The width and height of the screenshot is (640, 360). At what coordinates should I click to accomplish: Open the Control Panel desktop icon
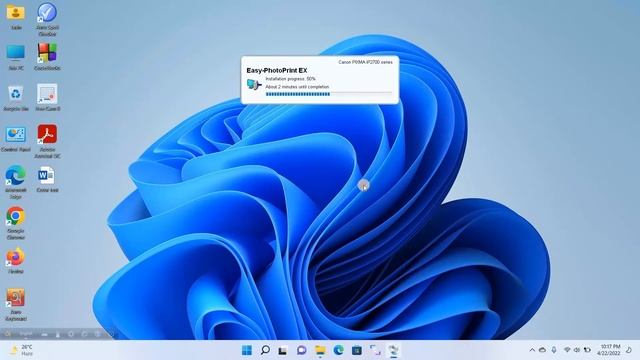click(x=16, y=139)
